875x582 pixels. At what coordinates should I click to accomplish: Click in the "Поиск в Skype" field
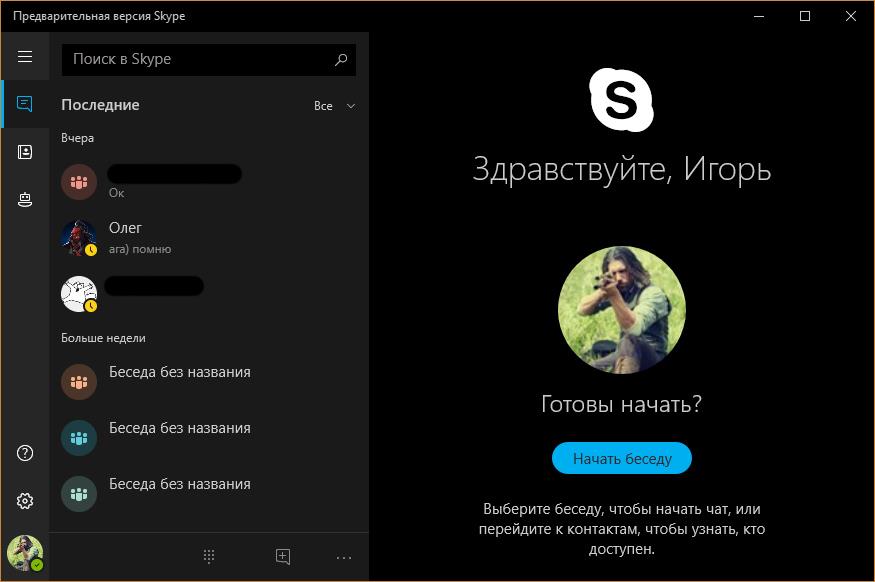coord(195,60)
